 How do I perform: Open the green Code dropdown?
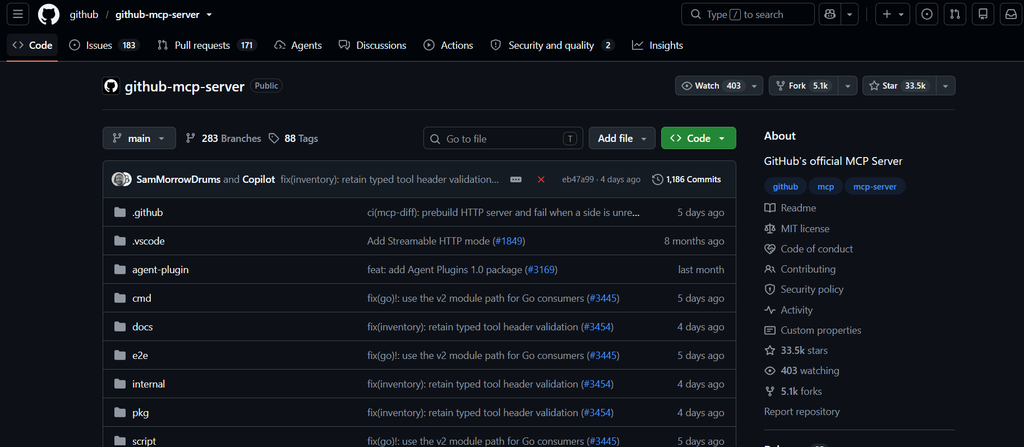coord(698,139)
